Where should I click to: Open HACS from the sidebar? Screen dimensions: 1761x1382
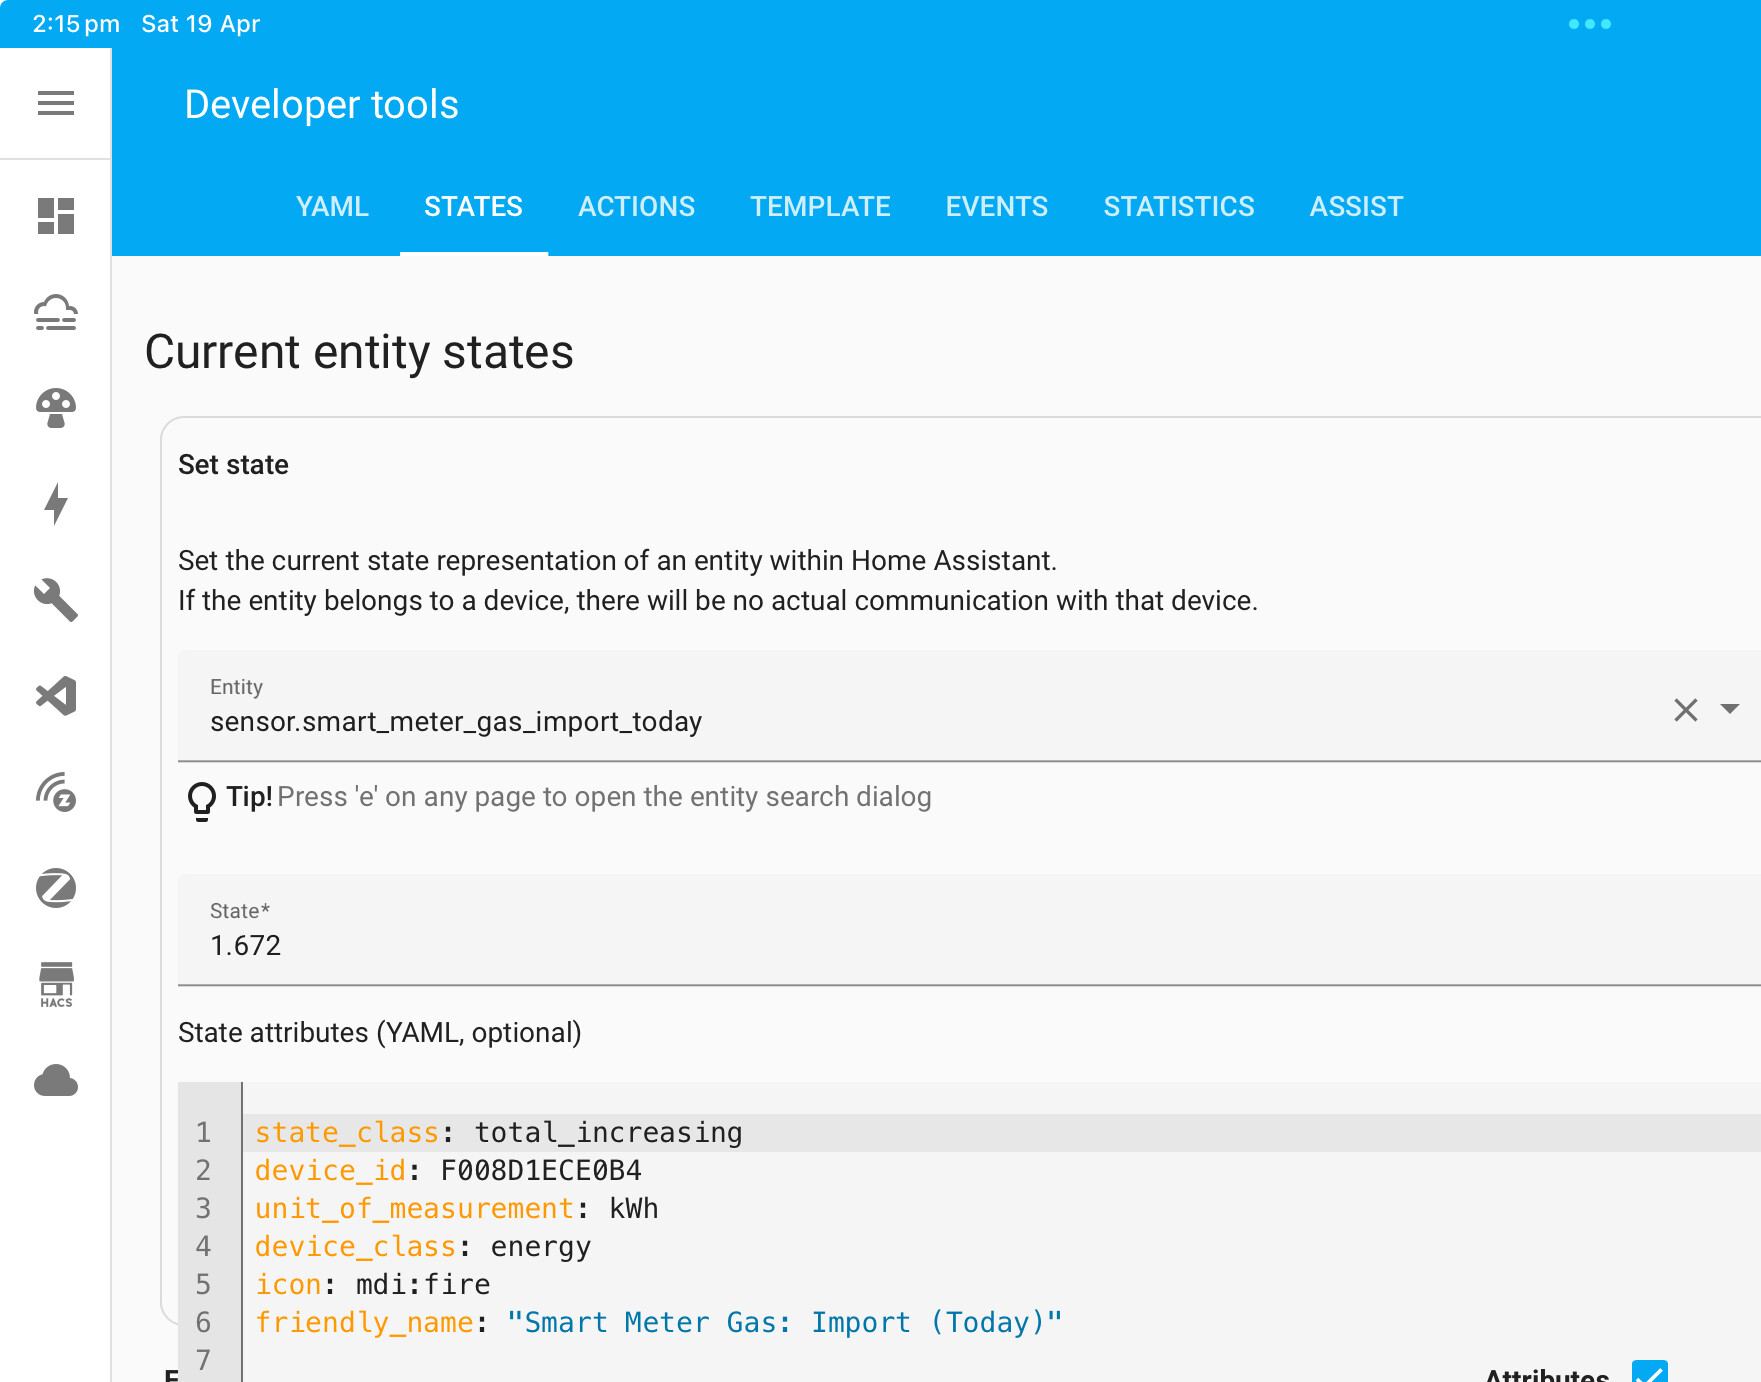[x=55, y=985]
